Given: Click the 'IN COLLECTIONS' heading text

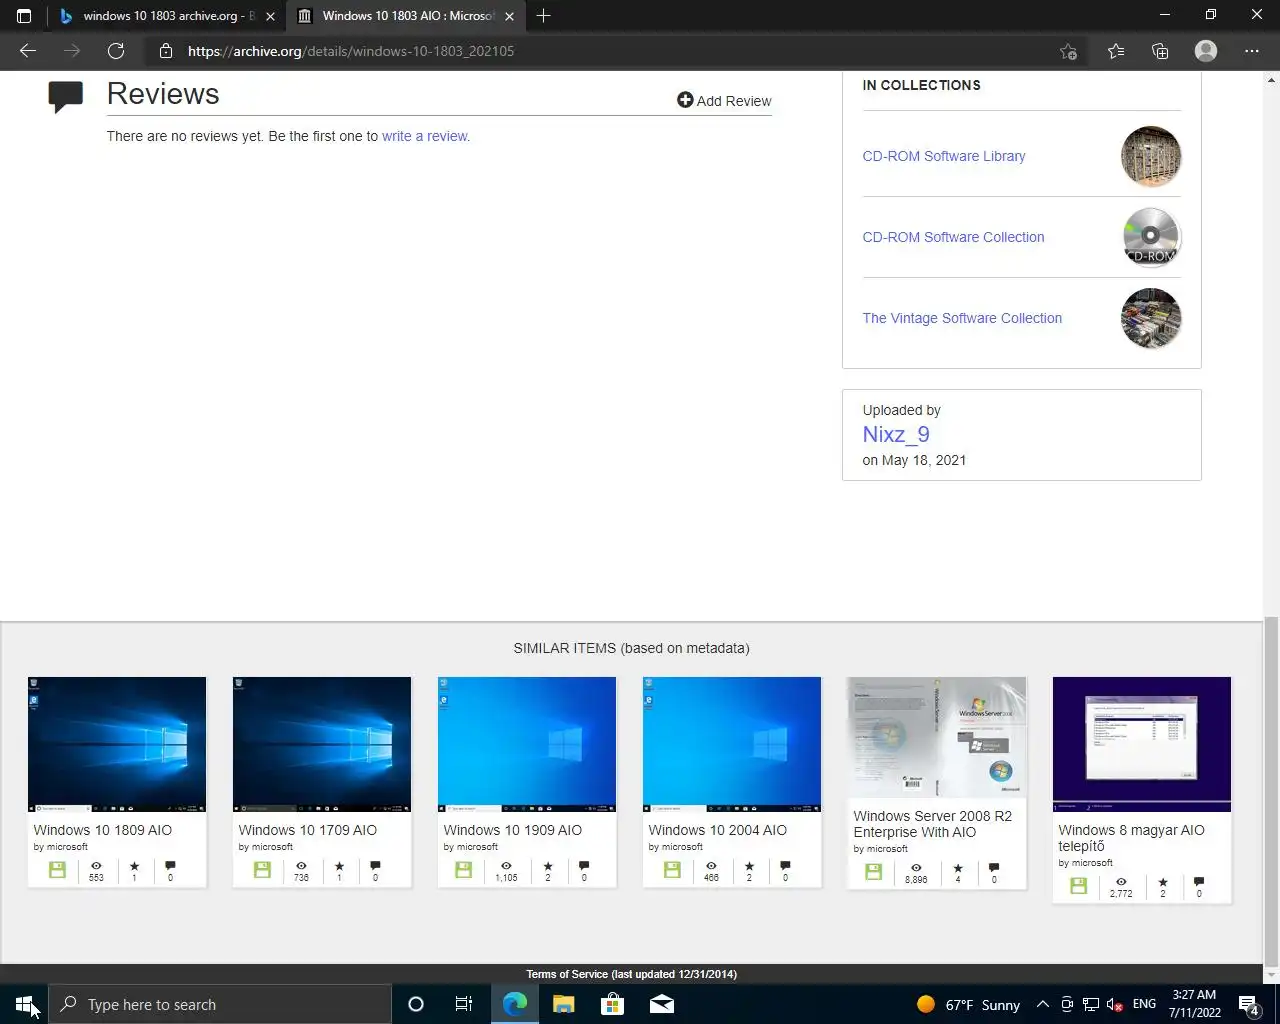Looking at the screenshot, I should 921,85.
